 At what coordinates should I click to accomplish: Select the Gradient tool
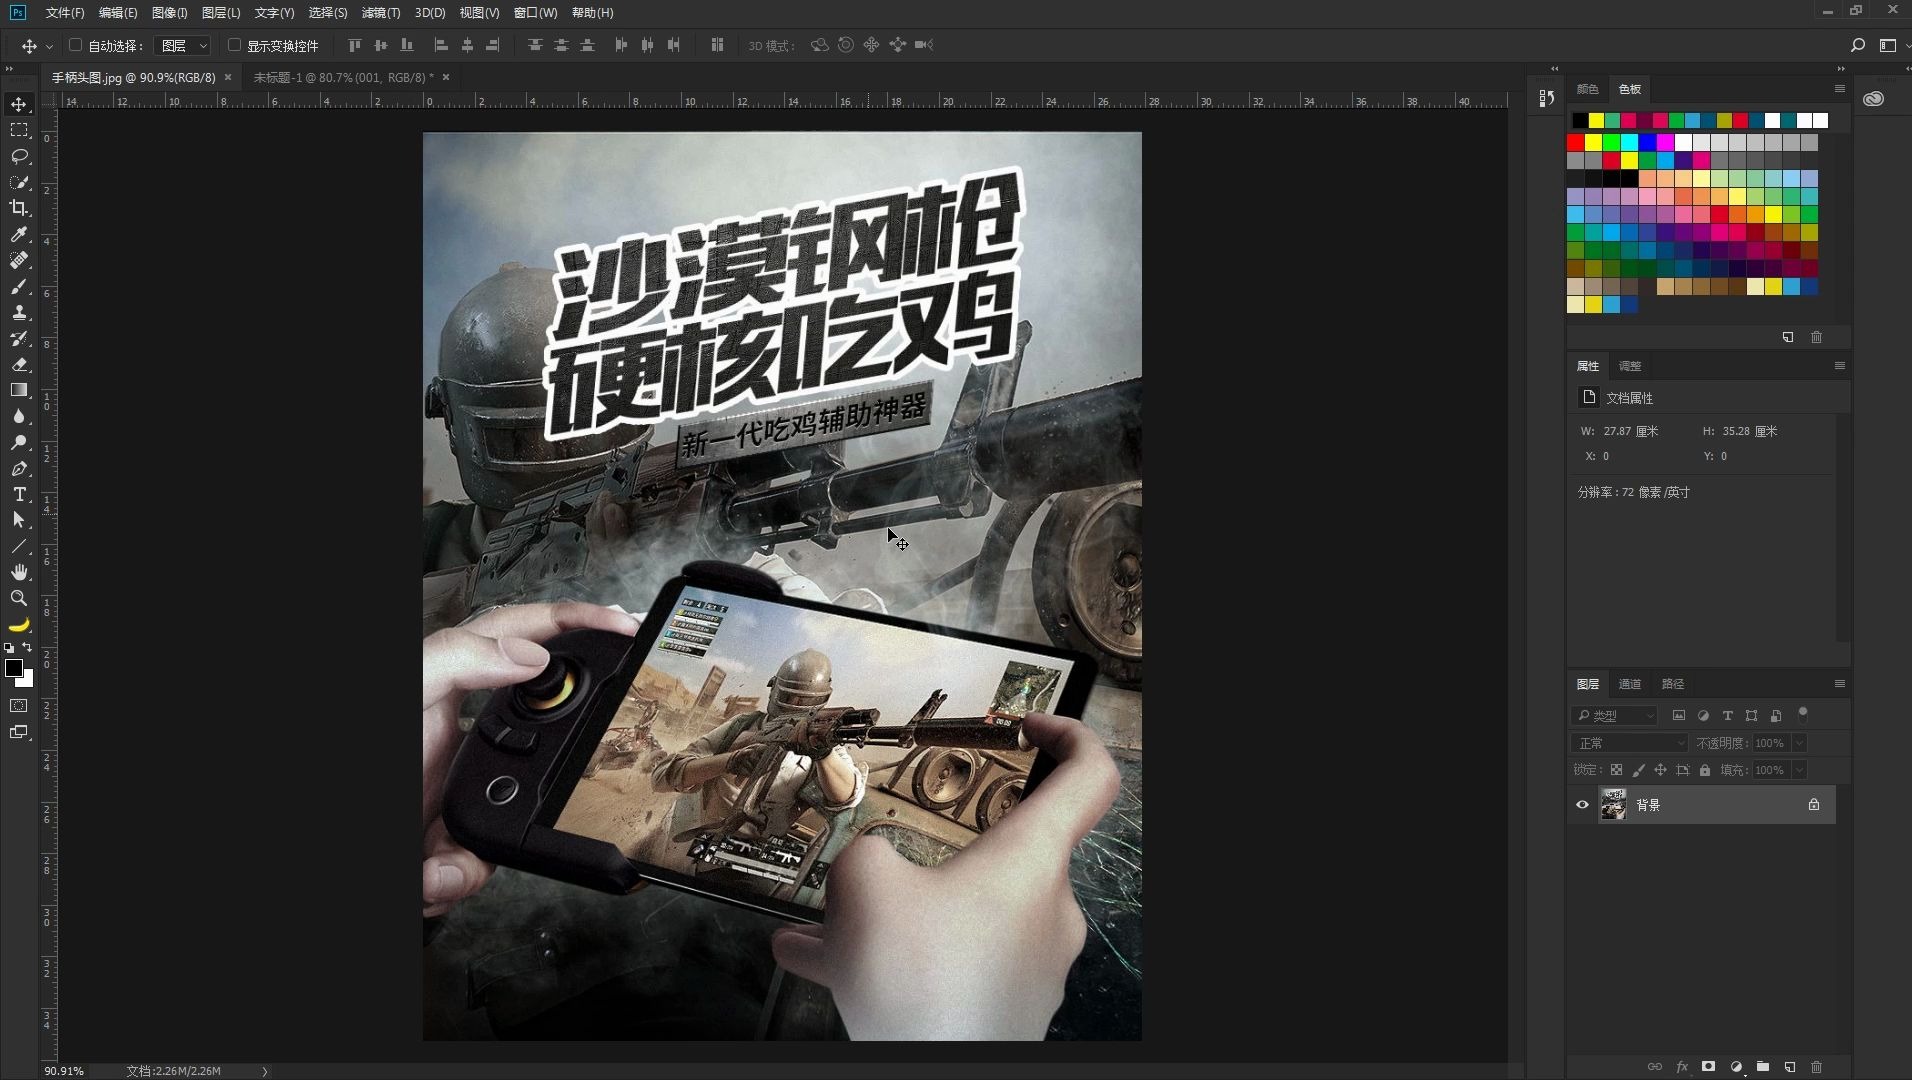coord(19,390)
